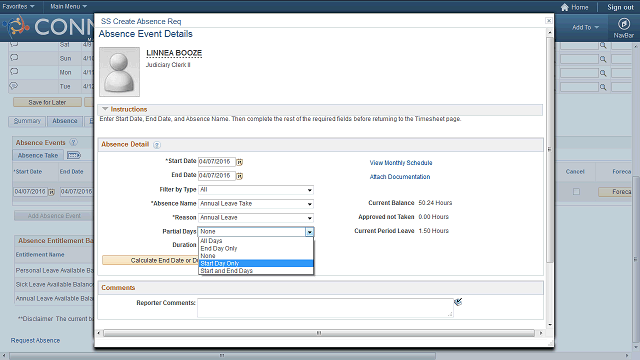Select Start and End Days option
Viewport: 640px width, 360px height.
(x=256, y=271)
